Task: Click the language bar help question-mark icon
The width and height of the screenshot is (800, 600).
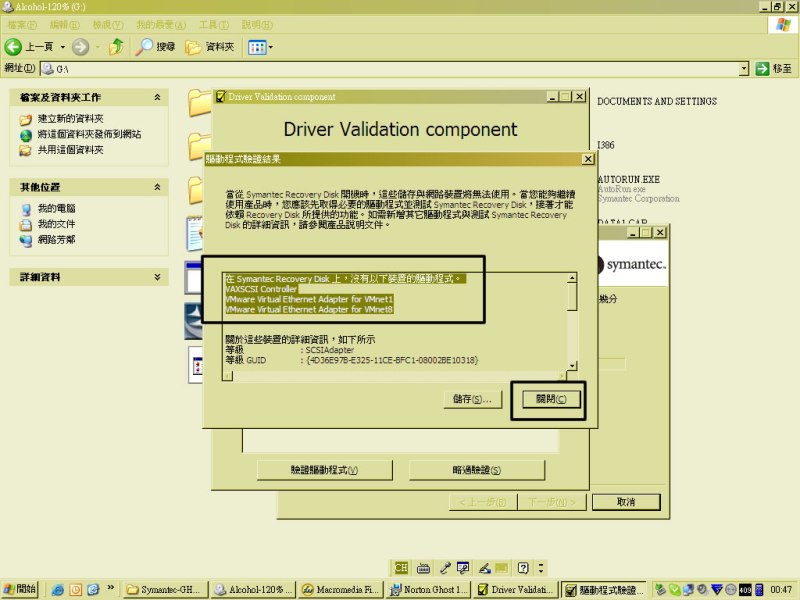Action: click(523, 568)
